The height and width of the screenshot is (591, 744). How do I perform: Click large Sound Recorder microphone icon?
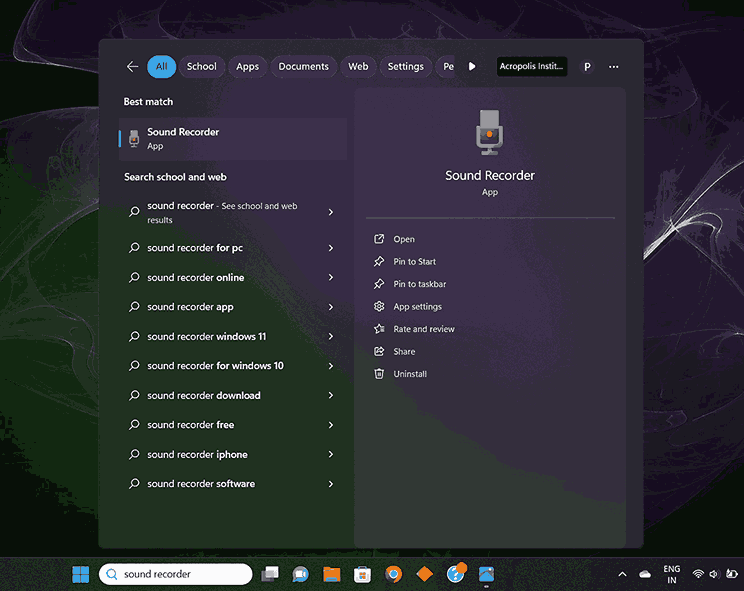coord(489,132)
